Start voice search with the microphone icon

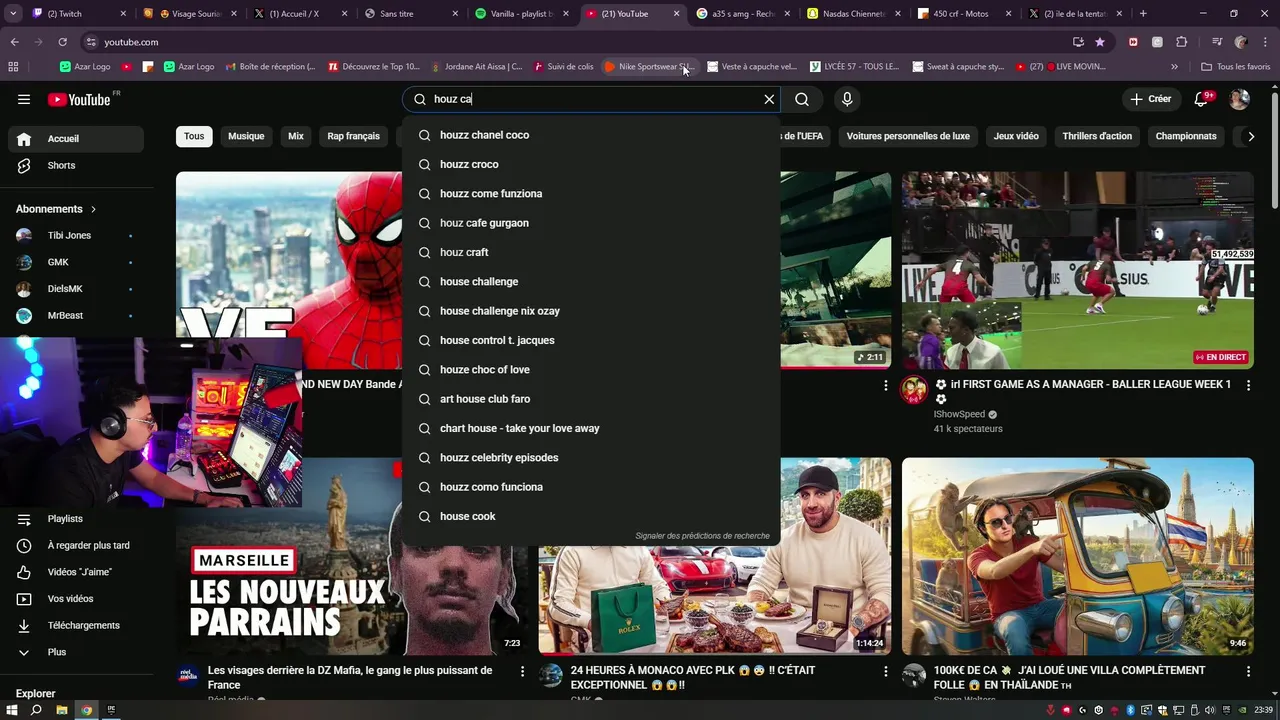click(847, 99)
